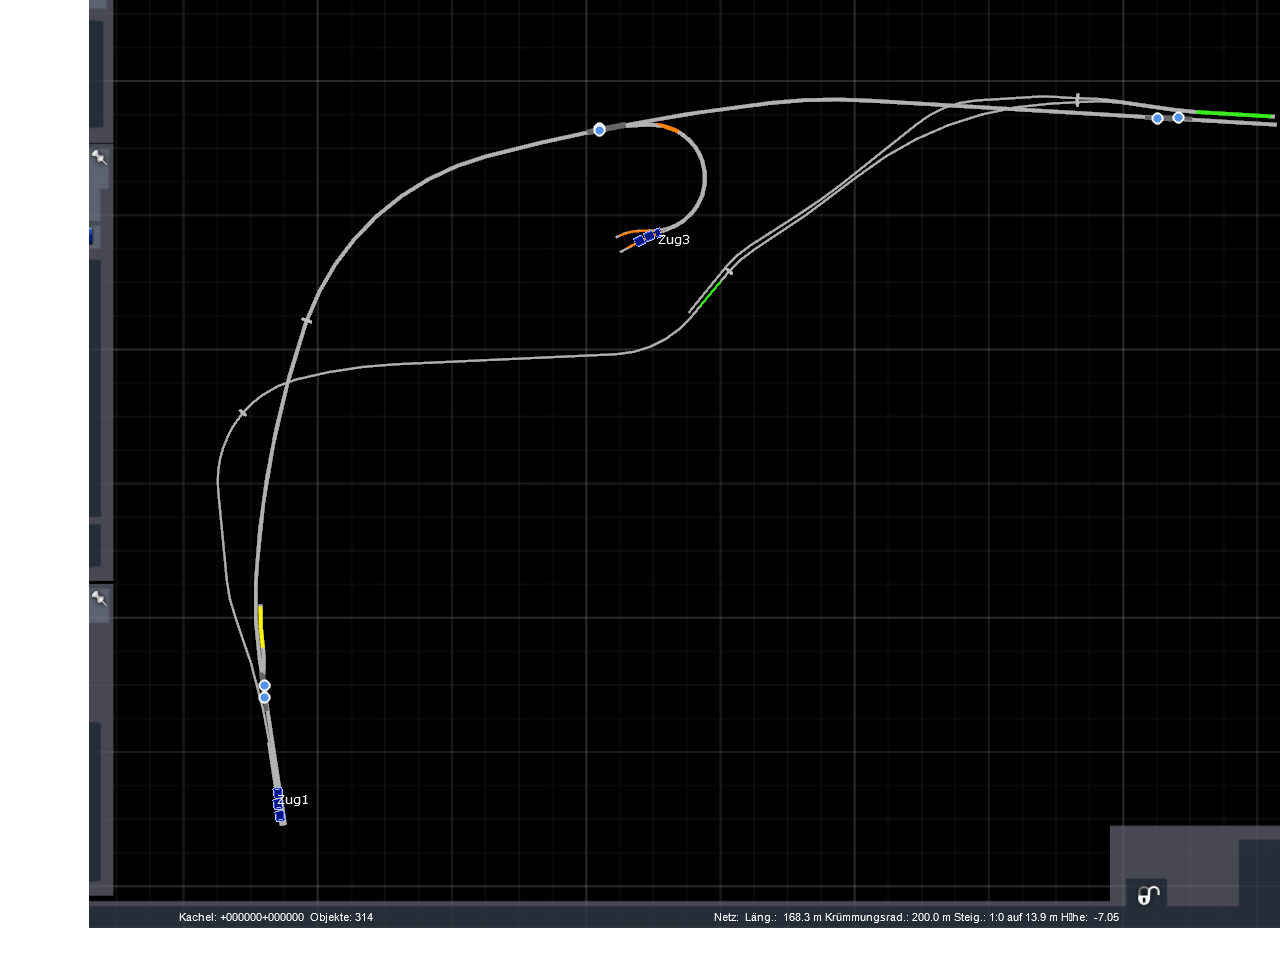Viewport: 1280px width, 960px height.
Task: Click the Zug1 text label
Action: [294, 800]
